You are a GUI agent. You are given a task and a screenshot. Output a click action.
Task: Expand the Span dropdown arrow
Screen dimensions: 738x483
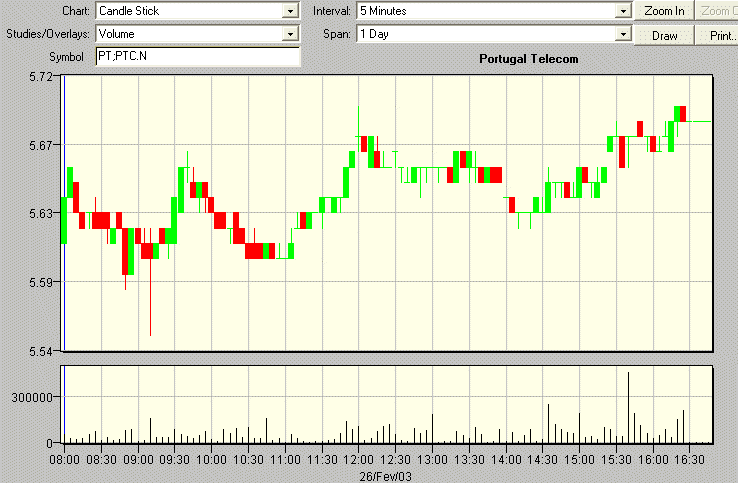[x=623, y=34]
